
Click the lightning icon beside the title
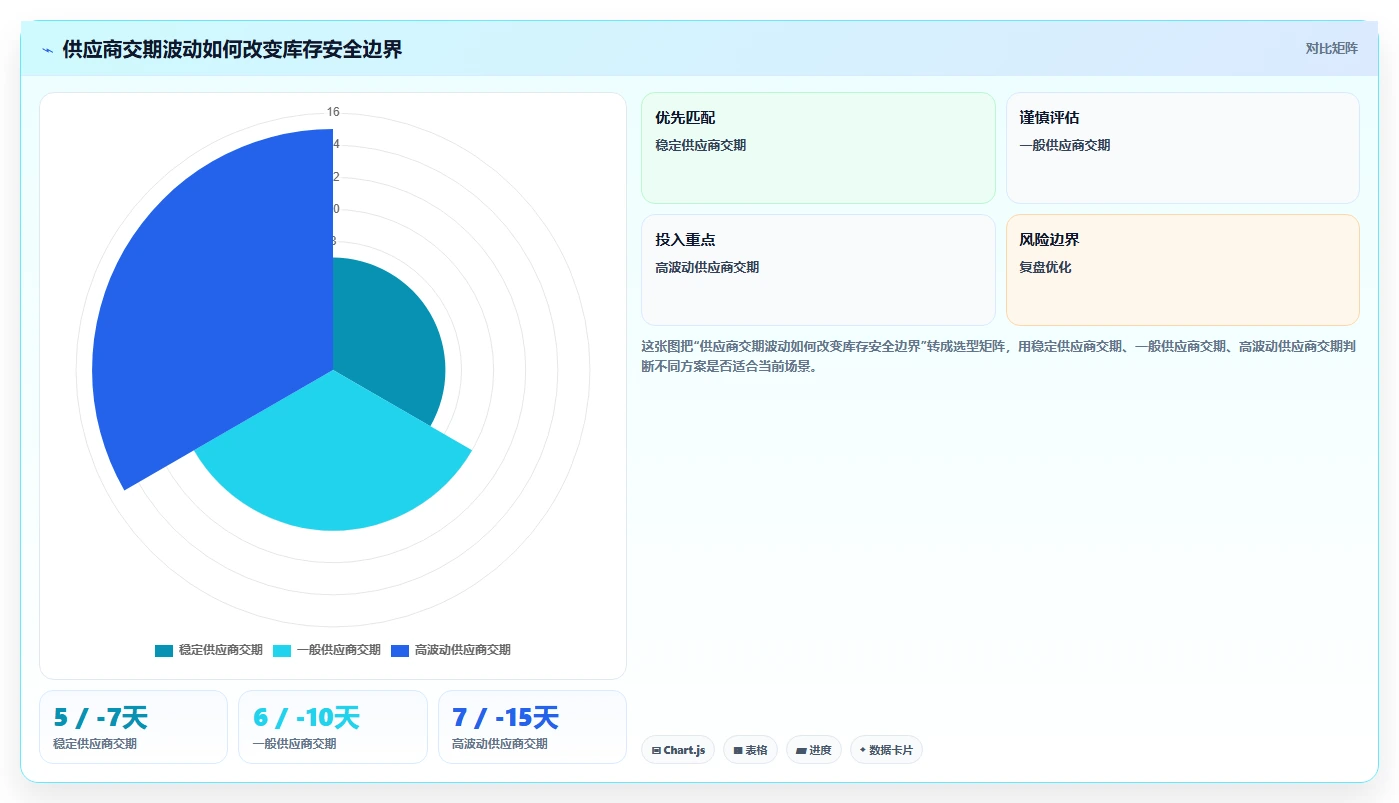tap(48, 50)
